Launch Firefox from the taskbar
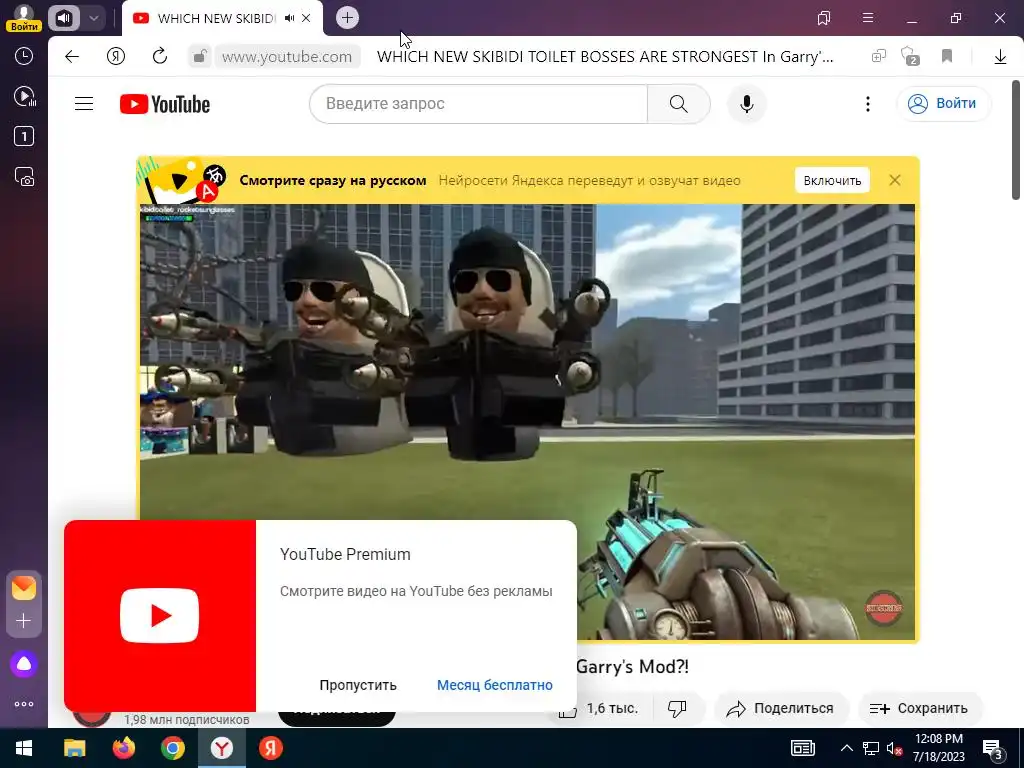The height and width of the screenshot is (768, 1024). click(124, 748)
